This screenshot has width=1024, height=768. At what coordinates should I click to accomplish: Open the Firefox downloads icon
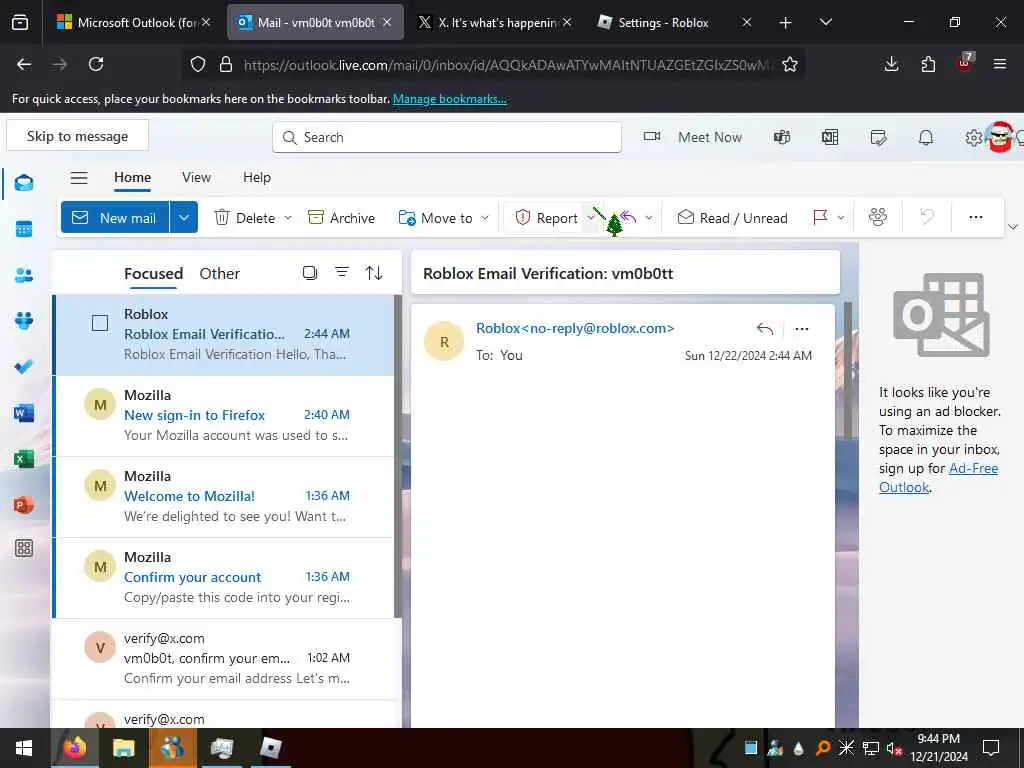point(891,64)
